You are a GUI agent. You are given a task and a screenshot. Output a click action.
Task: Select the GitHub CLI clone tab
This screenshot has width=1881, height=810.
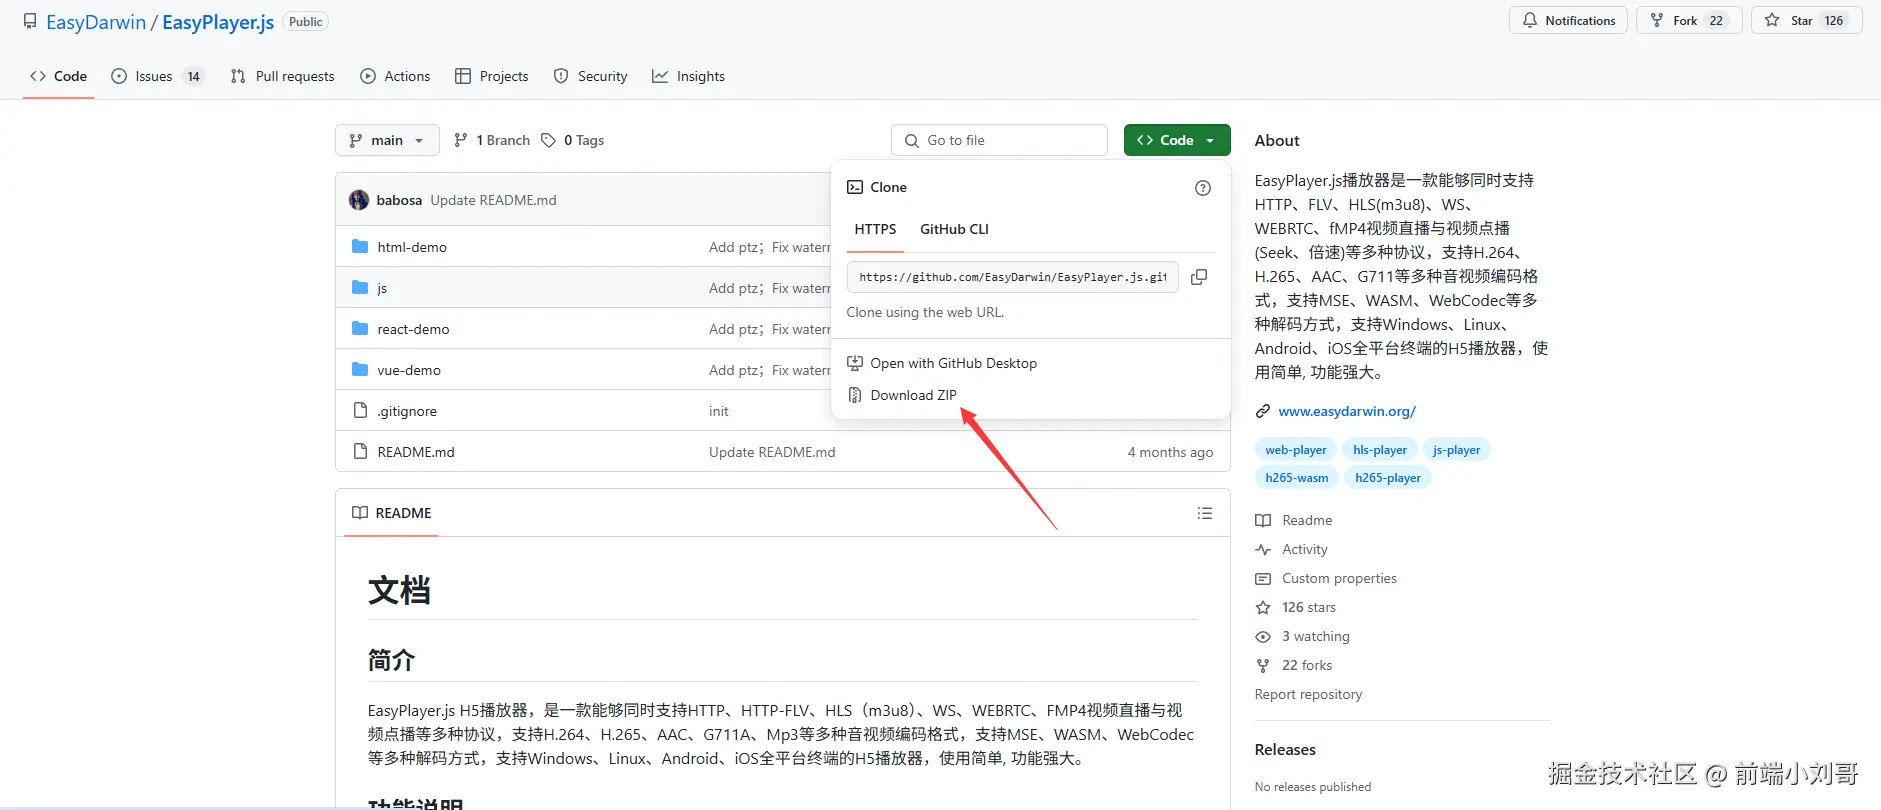coord(954,229)
